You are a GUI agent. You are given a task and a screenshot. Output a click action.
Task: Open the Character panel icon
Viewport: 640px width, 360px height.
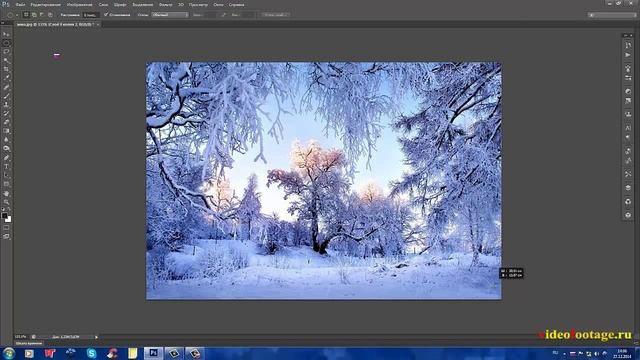click(x=628, y=128)
